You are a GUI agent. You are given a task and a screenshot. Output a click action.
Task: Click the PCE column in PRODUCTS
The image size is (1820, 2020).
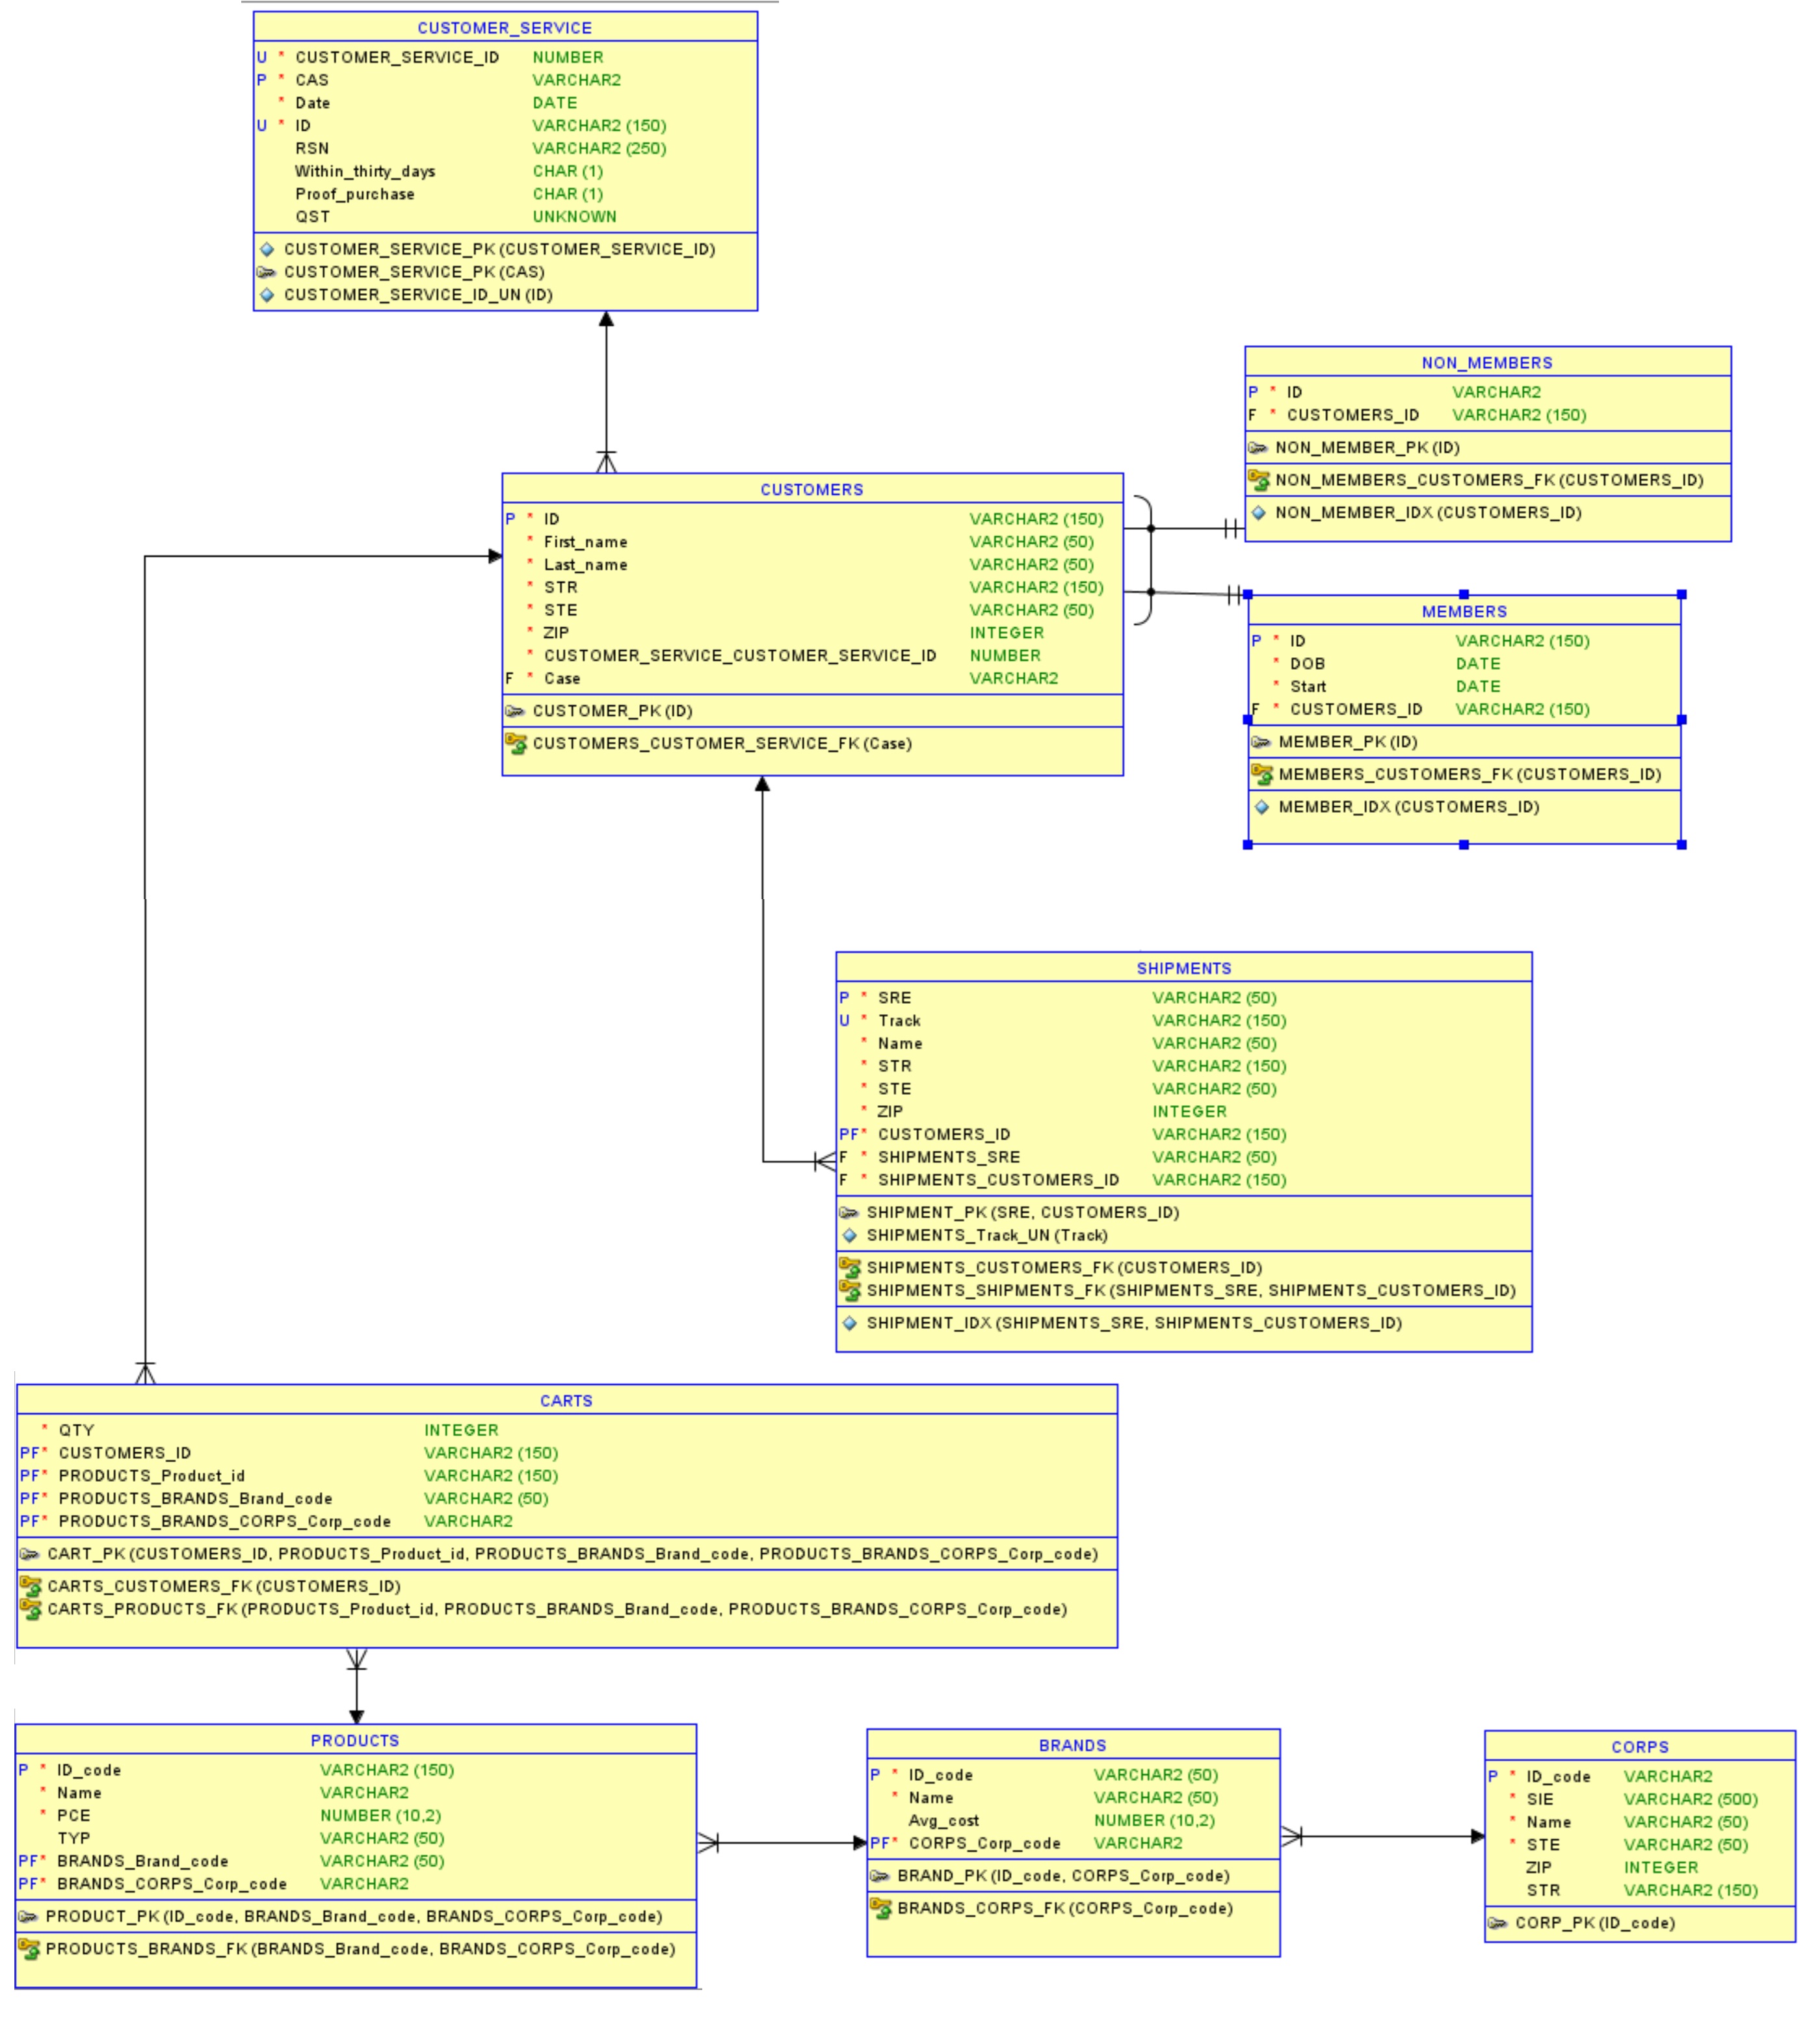tap(355, 1816)
